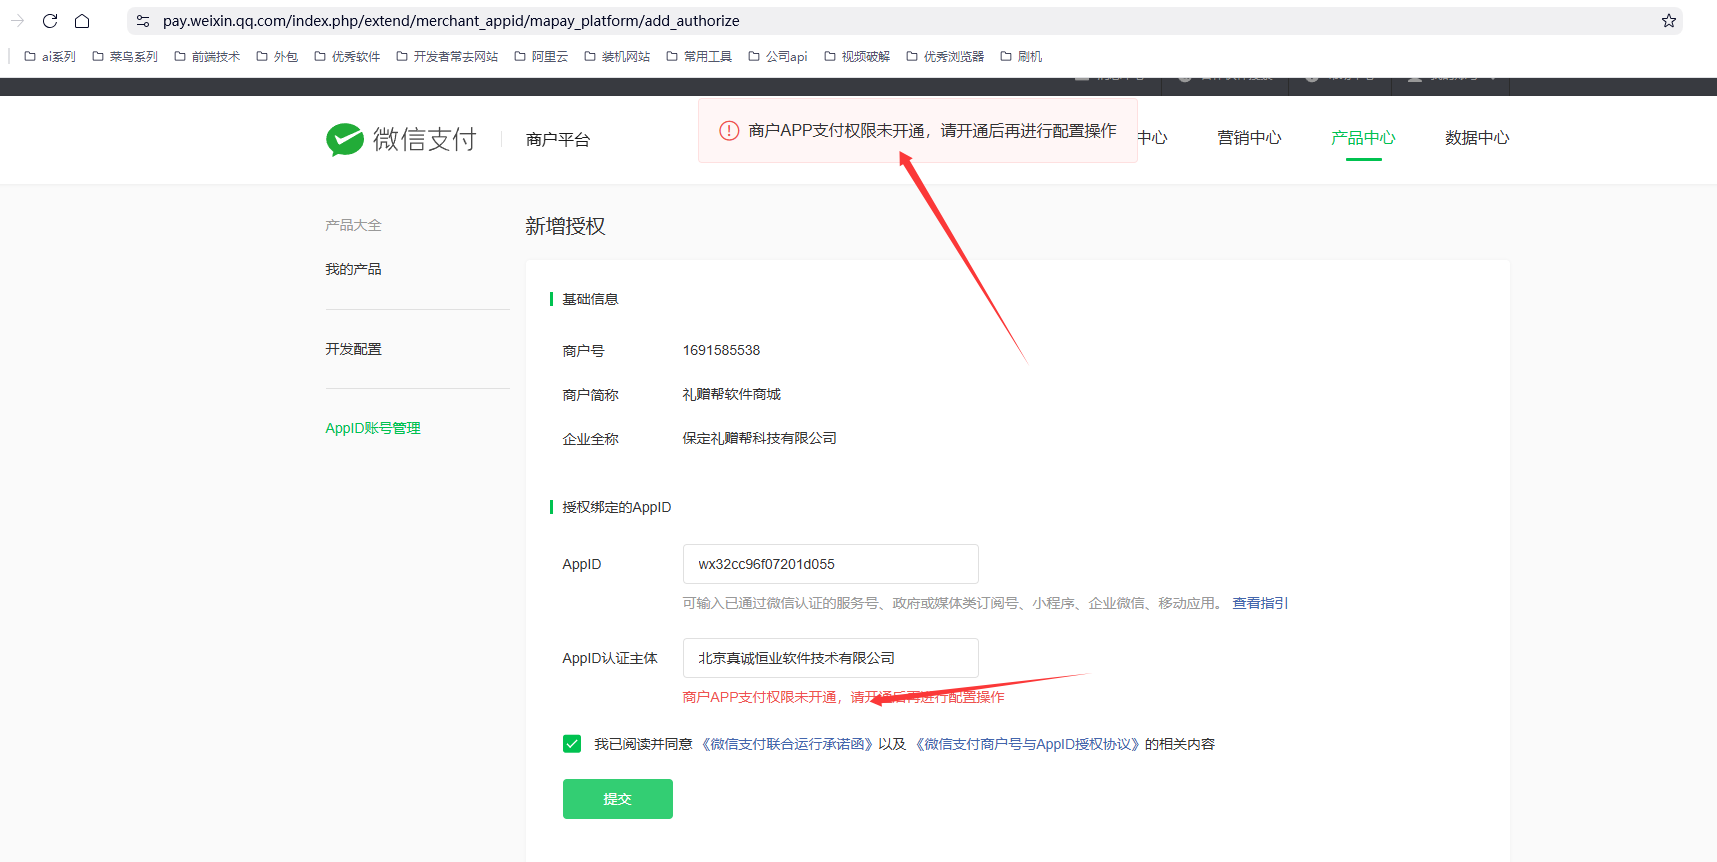
Task: Bookmark this page with the star icon
Action: [x=1669, y=21]
